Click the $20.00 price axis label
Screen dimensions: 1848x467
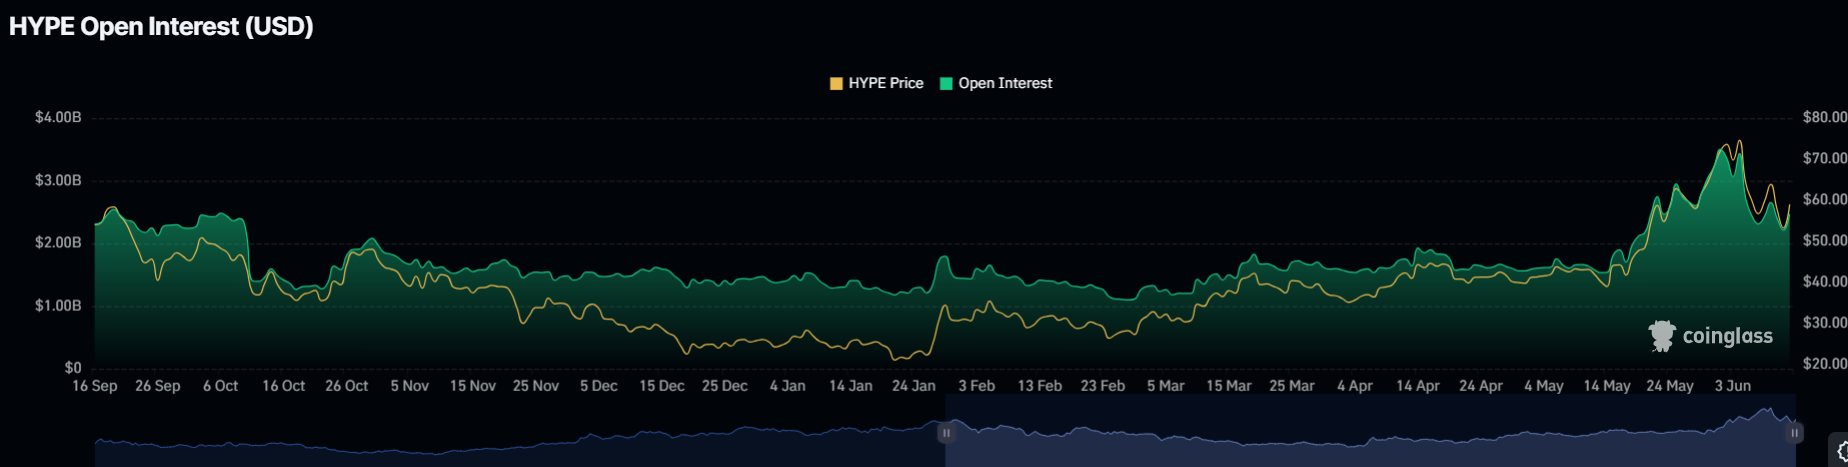pyautogui.click(x=1825, y=364)
